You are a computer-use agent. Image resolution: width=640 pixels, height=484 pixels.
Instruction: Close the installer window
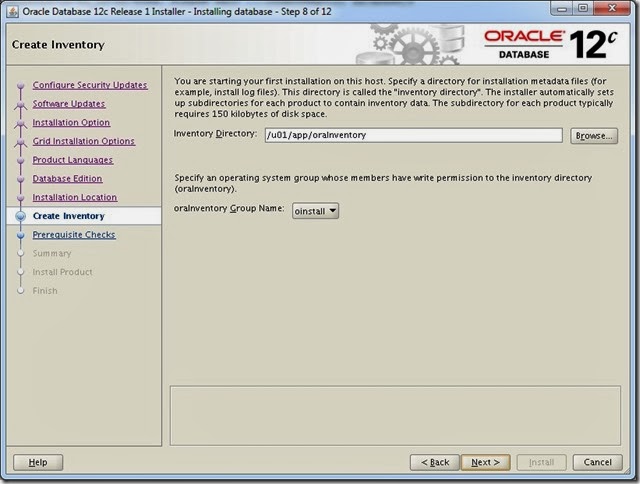tap(612, 9)
